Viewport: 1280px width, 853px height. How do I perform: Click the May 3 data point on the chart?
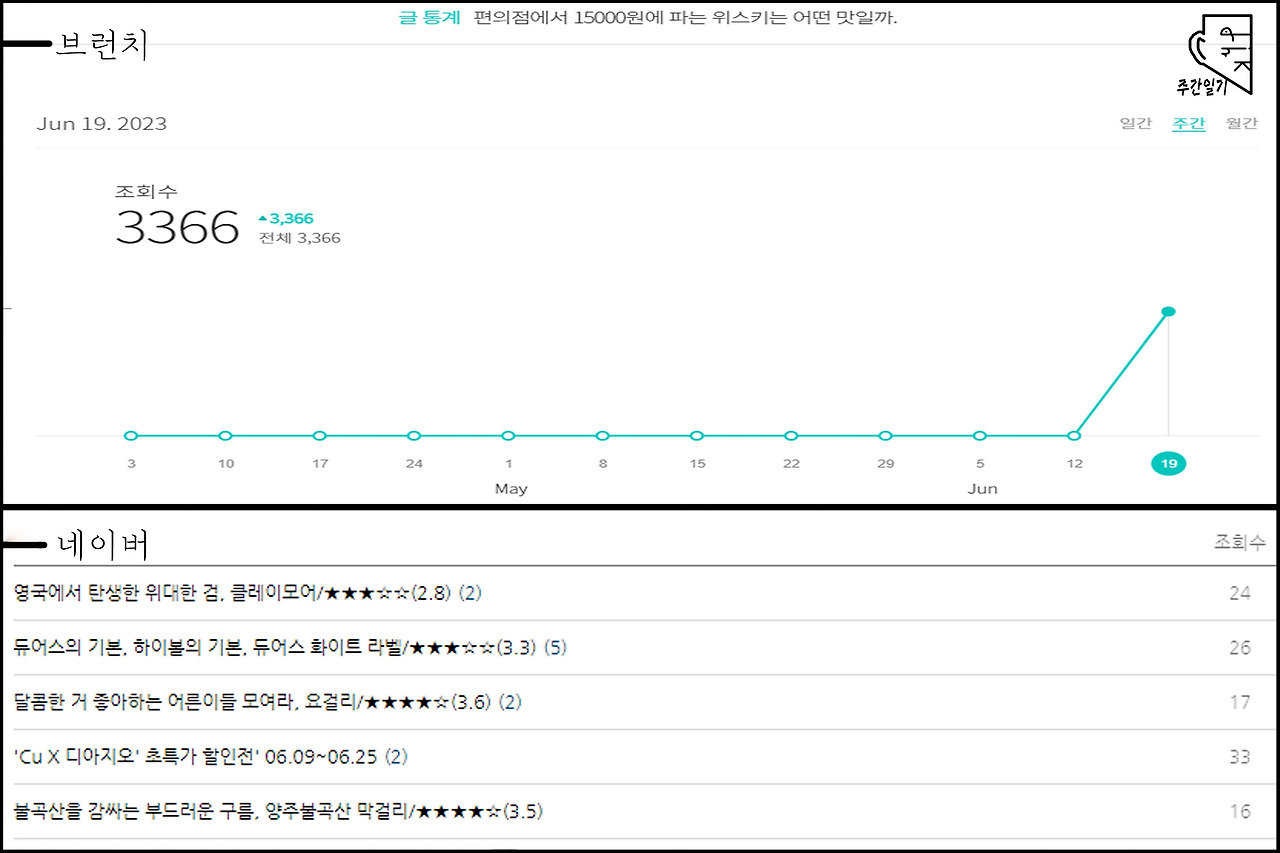[130, 436]
